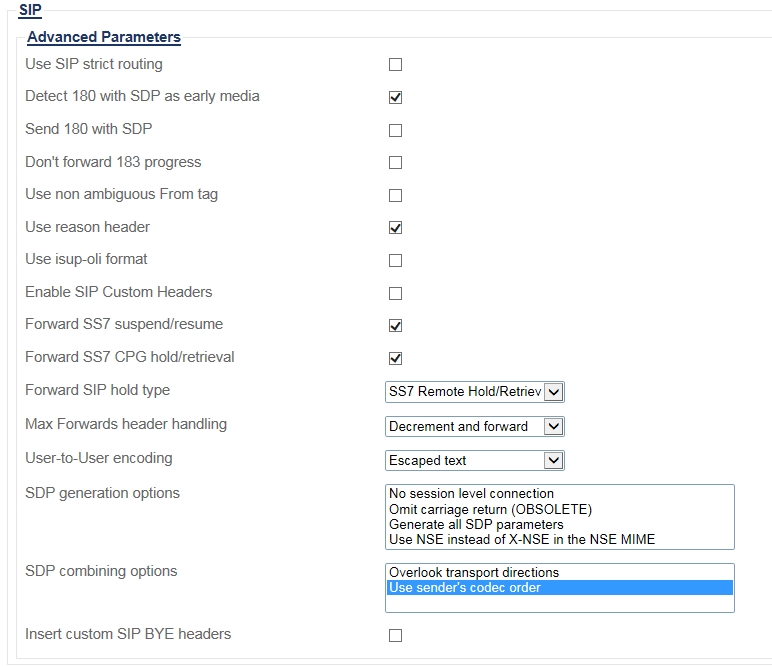
Task: Enable SIP Custom Headers checkbox
Action: [395, 294]
